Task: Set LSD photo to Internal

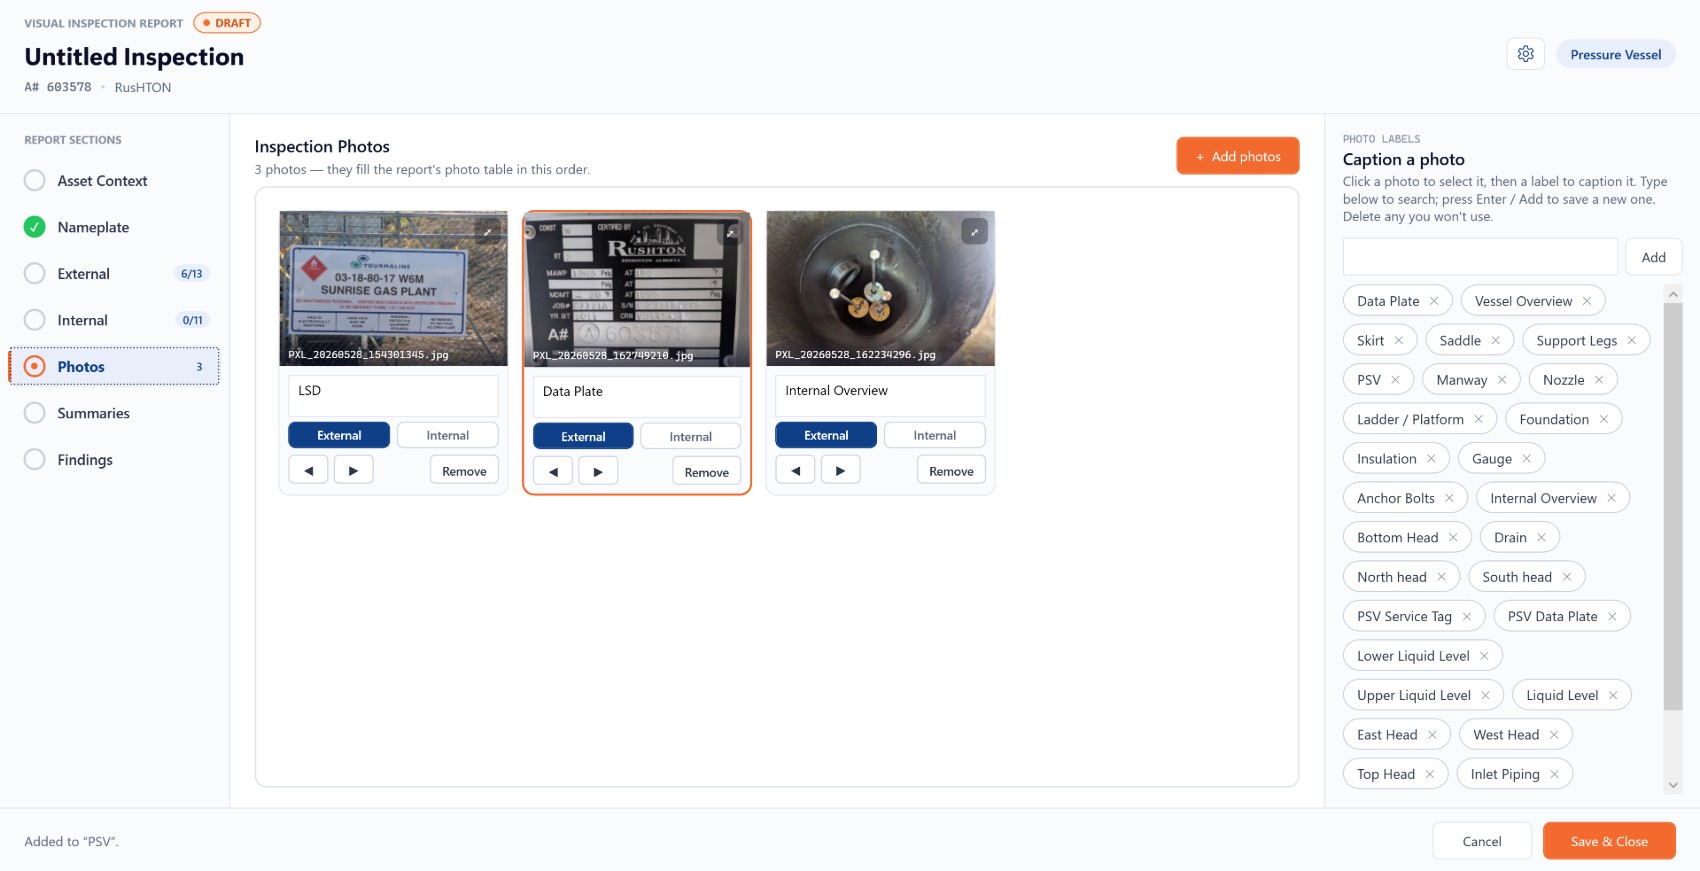Action: tap(447, 435)
